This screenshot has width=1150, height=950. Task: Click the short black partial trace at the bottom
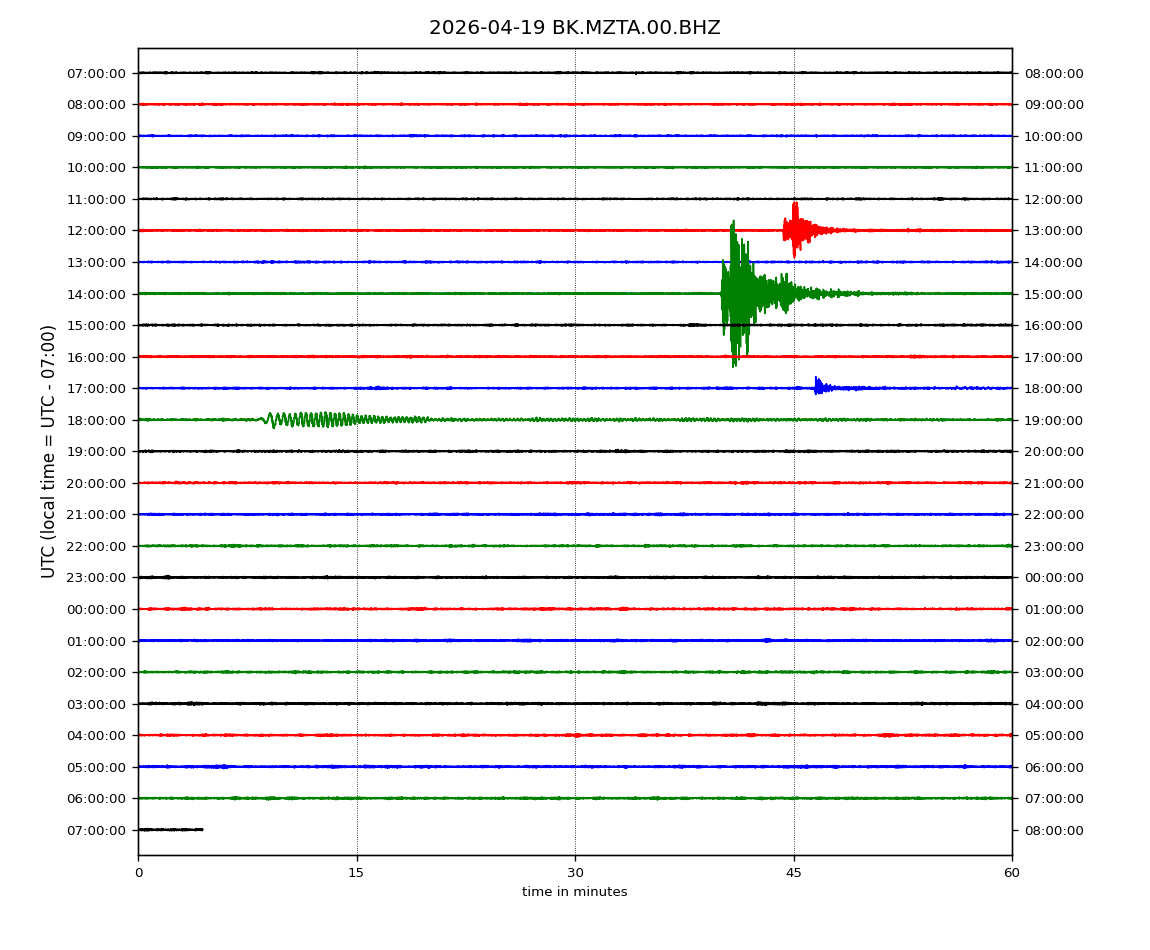click(x=170, y=829)
